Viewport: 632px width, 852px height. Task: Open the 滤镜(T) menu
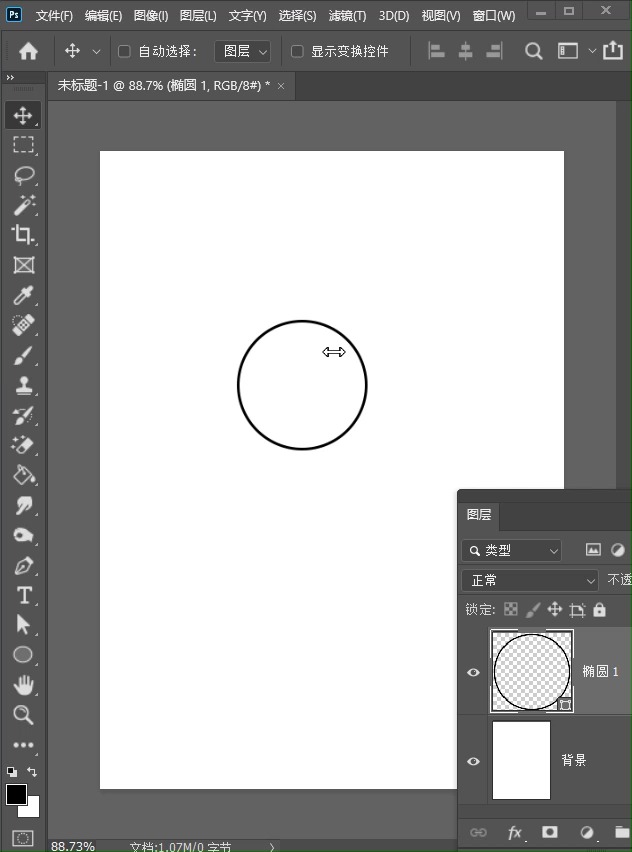point(347,16)
